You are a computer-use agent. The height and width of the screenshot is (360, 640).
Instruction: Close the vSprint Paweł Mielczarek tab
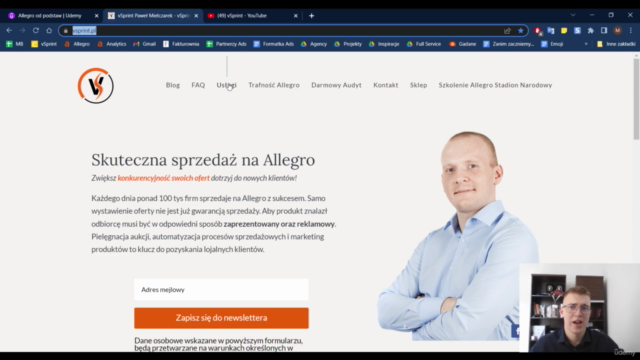(x=196, y=16)
